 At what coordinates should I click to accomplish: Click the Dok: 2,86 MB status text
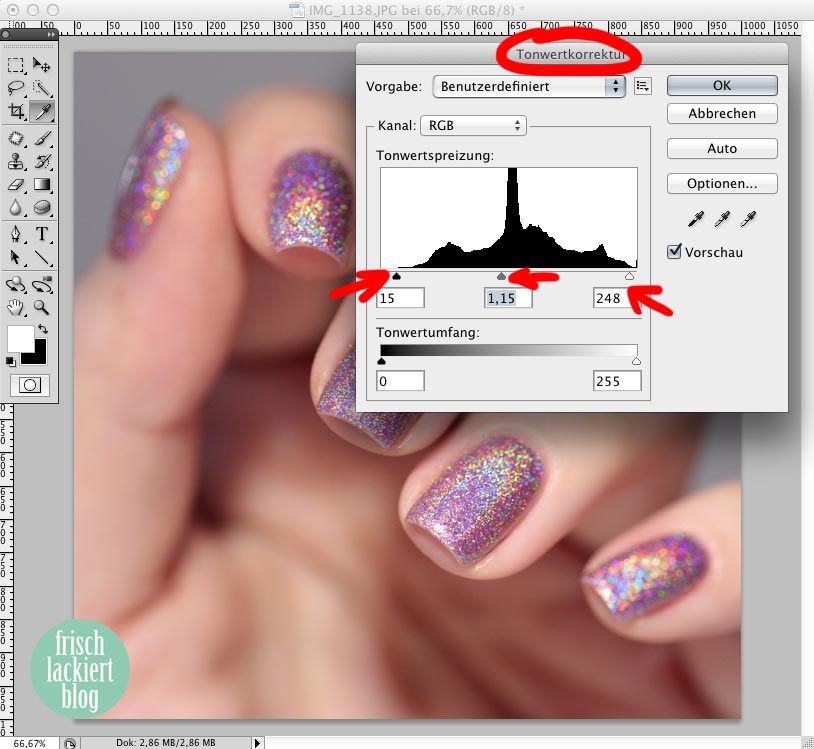(x=166, y=743)
